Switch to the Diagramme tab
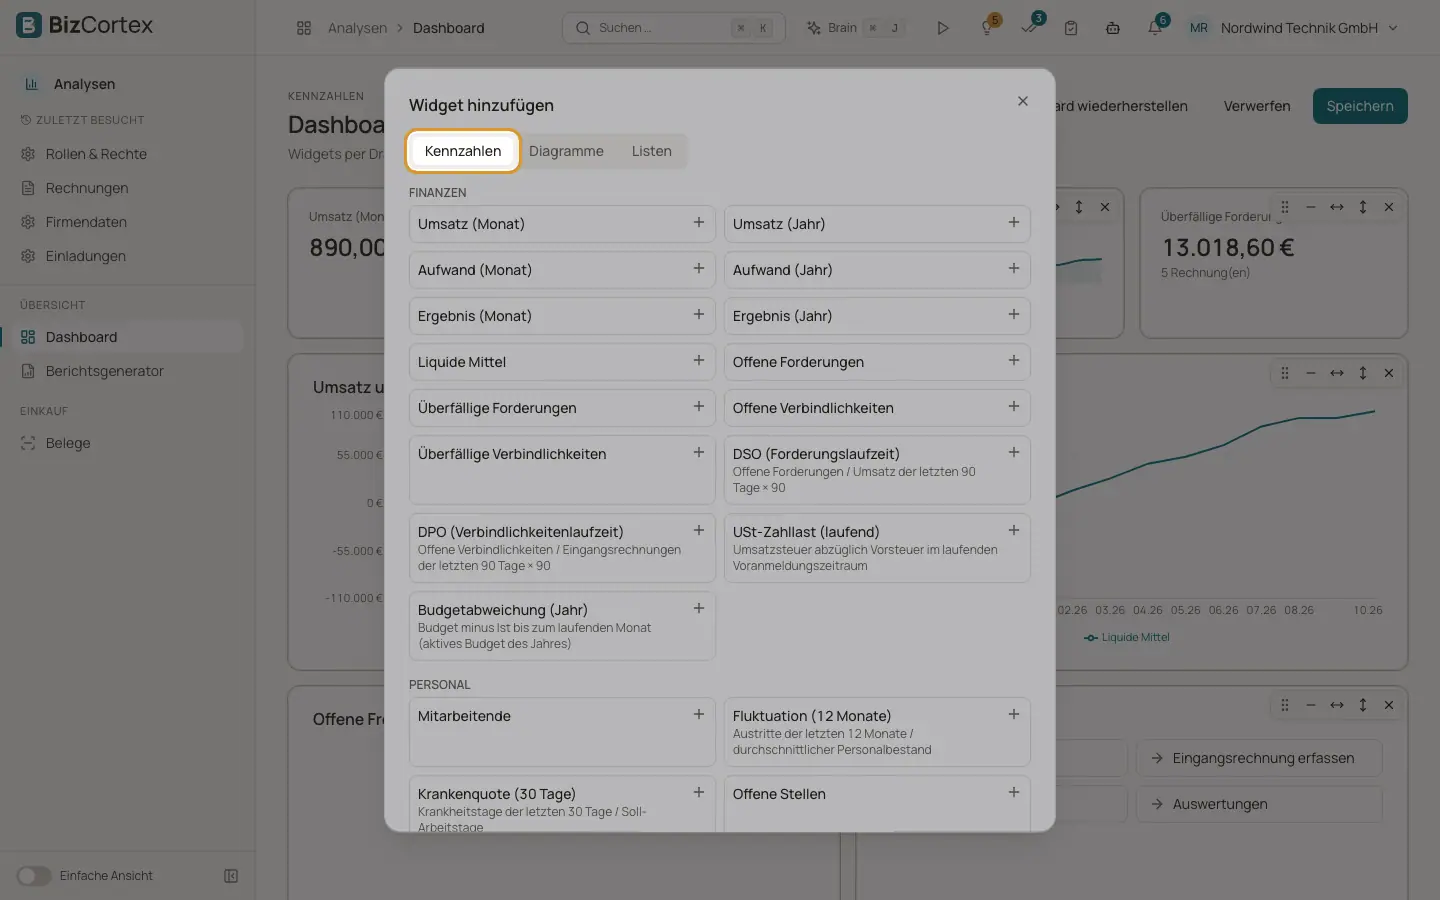The height and width of the screenshot is (900, 1440). pyautogui.click(x=566, y=151)
